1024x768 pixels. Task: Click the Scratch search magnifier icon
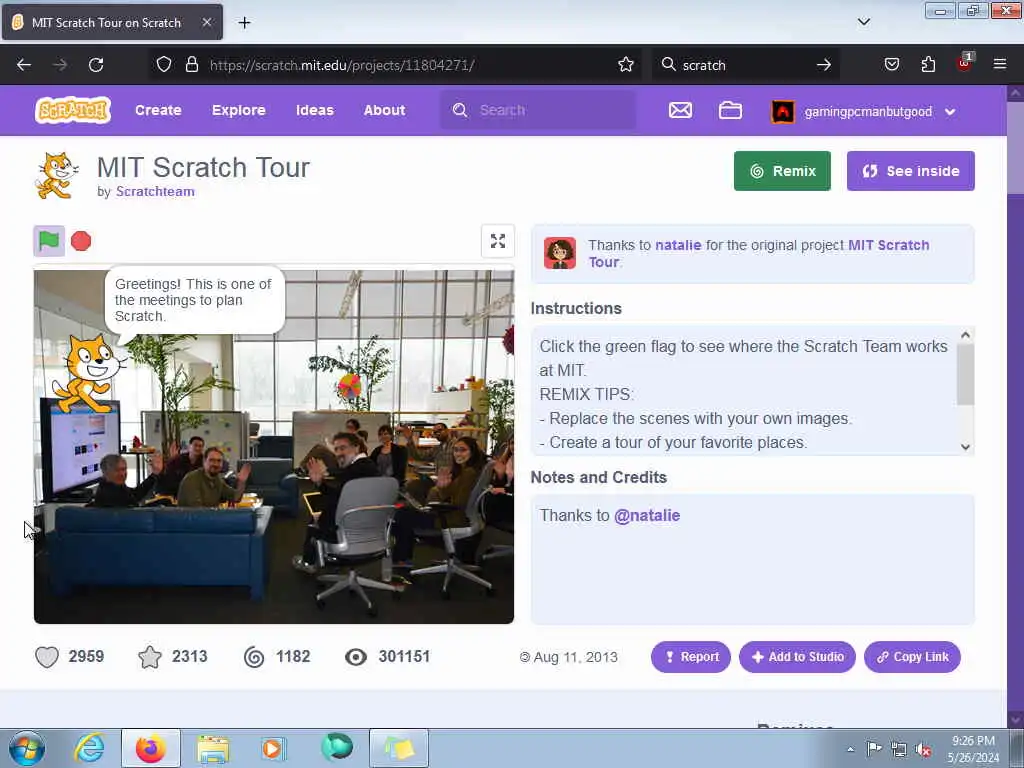click(460, 110)
